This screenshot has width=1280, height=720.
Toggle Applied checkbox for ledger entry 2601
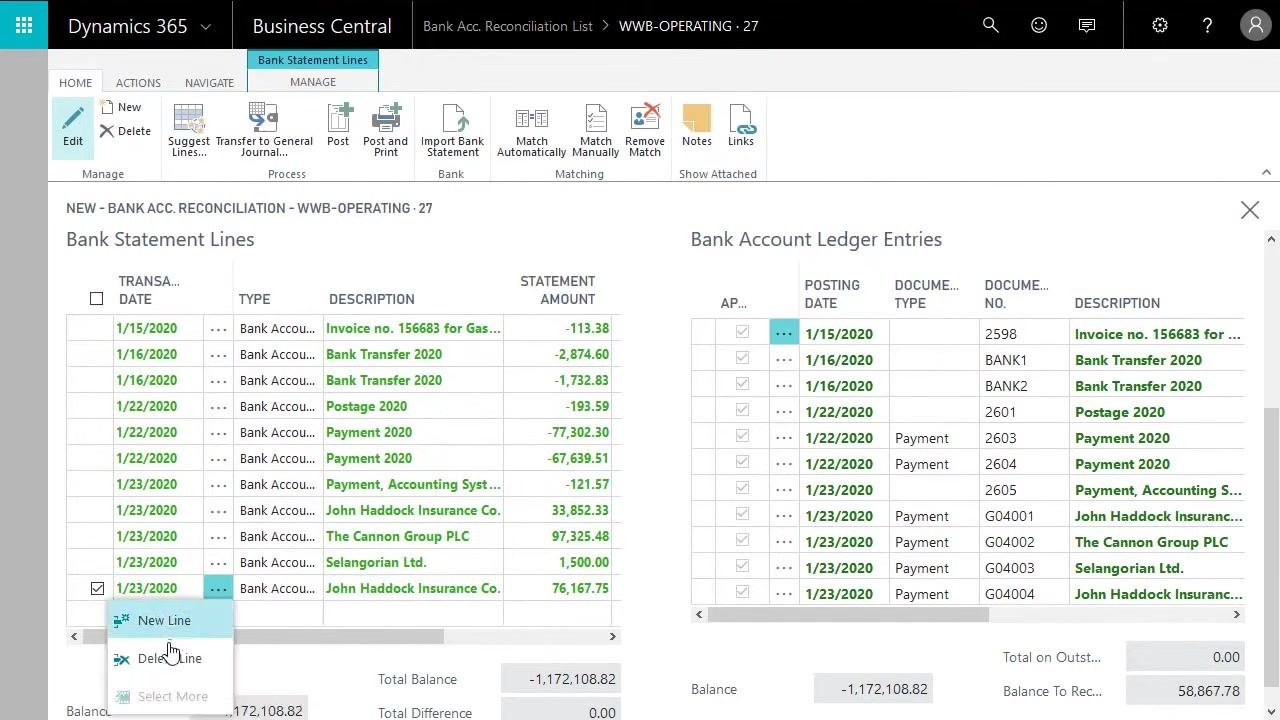[x=742, y=410]
